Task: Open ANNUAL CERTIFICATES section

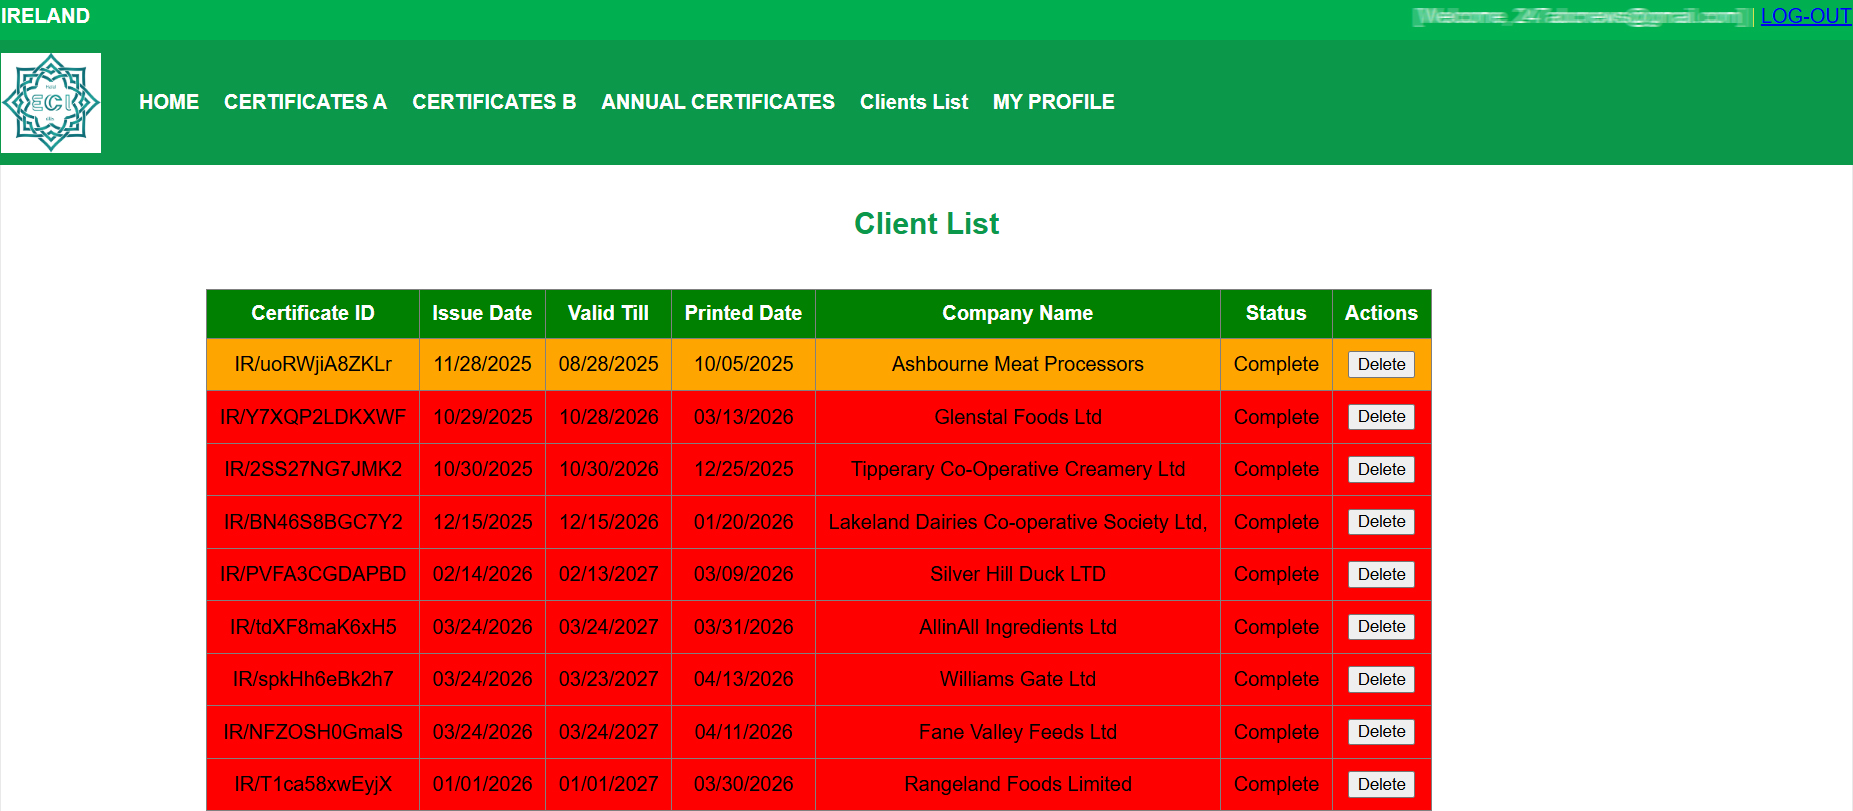Action: [718, 102]
